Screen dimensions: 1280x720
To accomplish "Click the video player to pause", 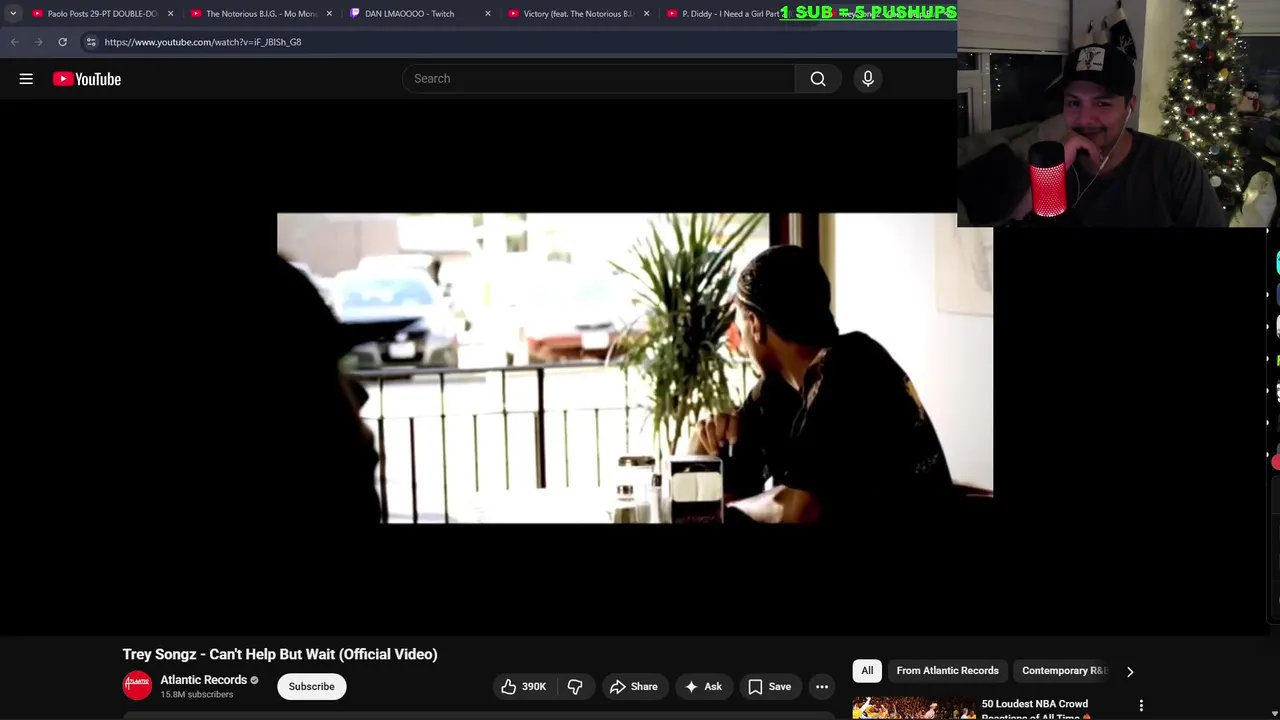I will [x=635, y=368].
